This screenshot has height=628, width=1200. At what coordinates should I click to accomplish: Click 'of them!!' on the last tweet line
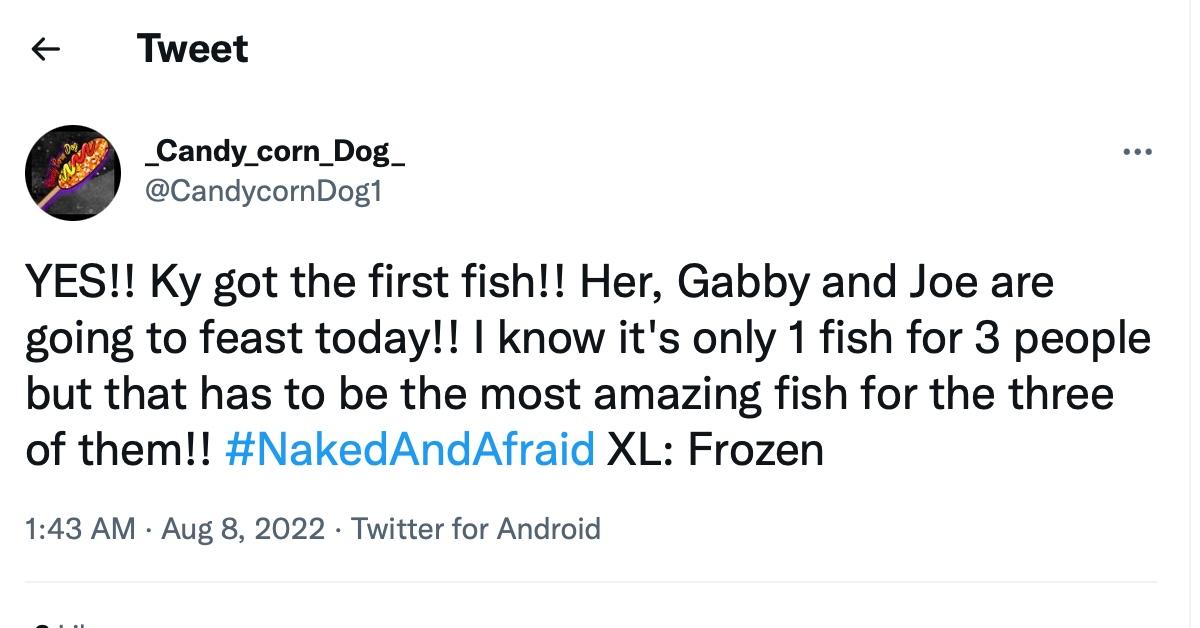pyautogui.click(x=118, y=449)
